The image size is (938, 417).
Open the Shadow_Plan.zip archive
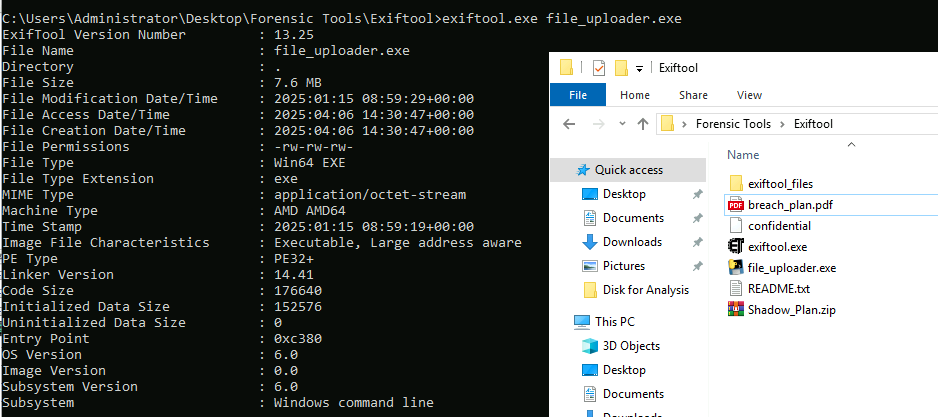point(790,309)
